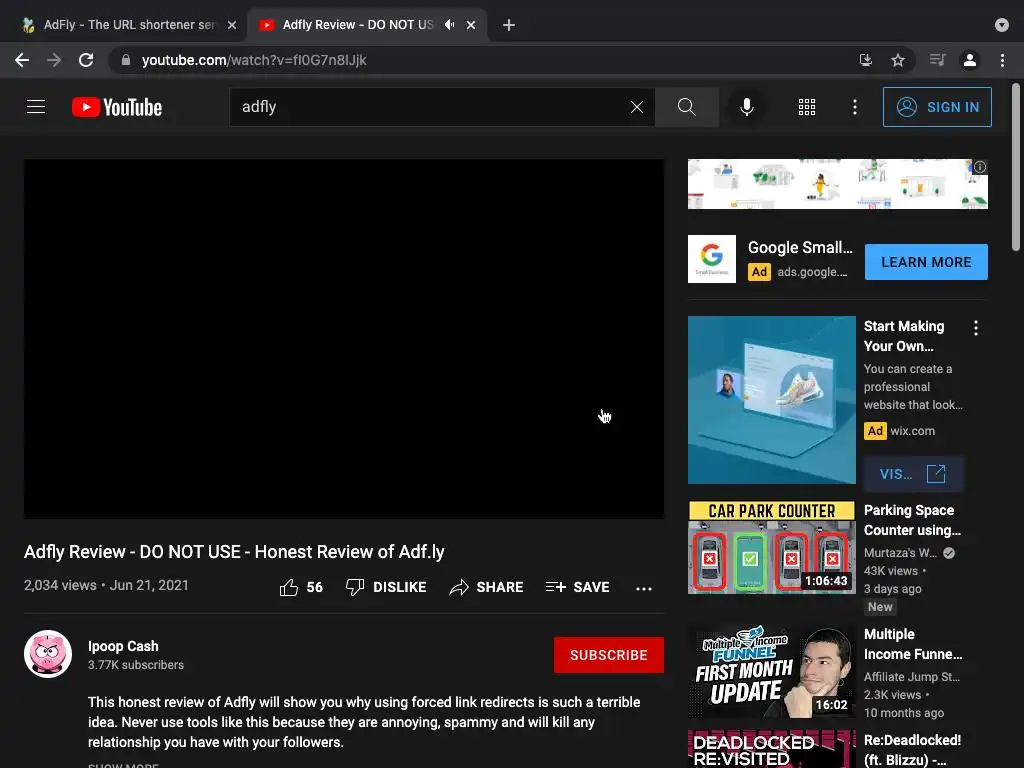Click the Wix ad thumbnail
This screenshot has width=1024, height=768.
[x=771, y=400]
